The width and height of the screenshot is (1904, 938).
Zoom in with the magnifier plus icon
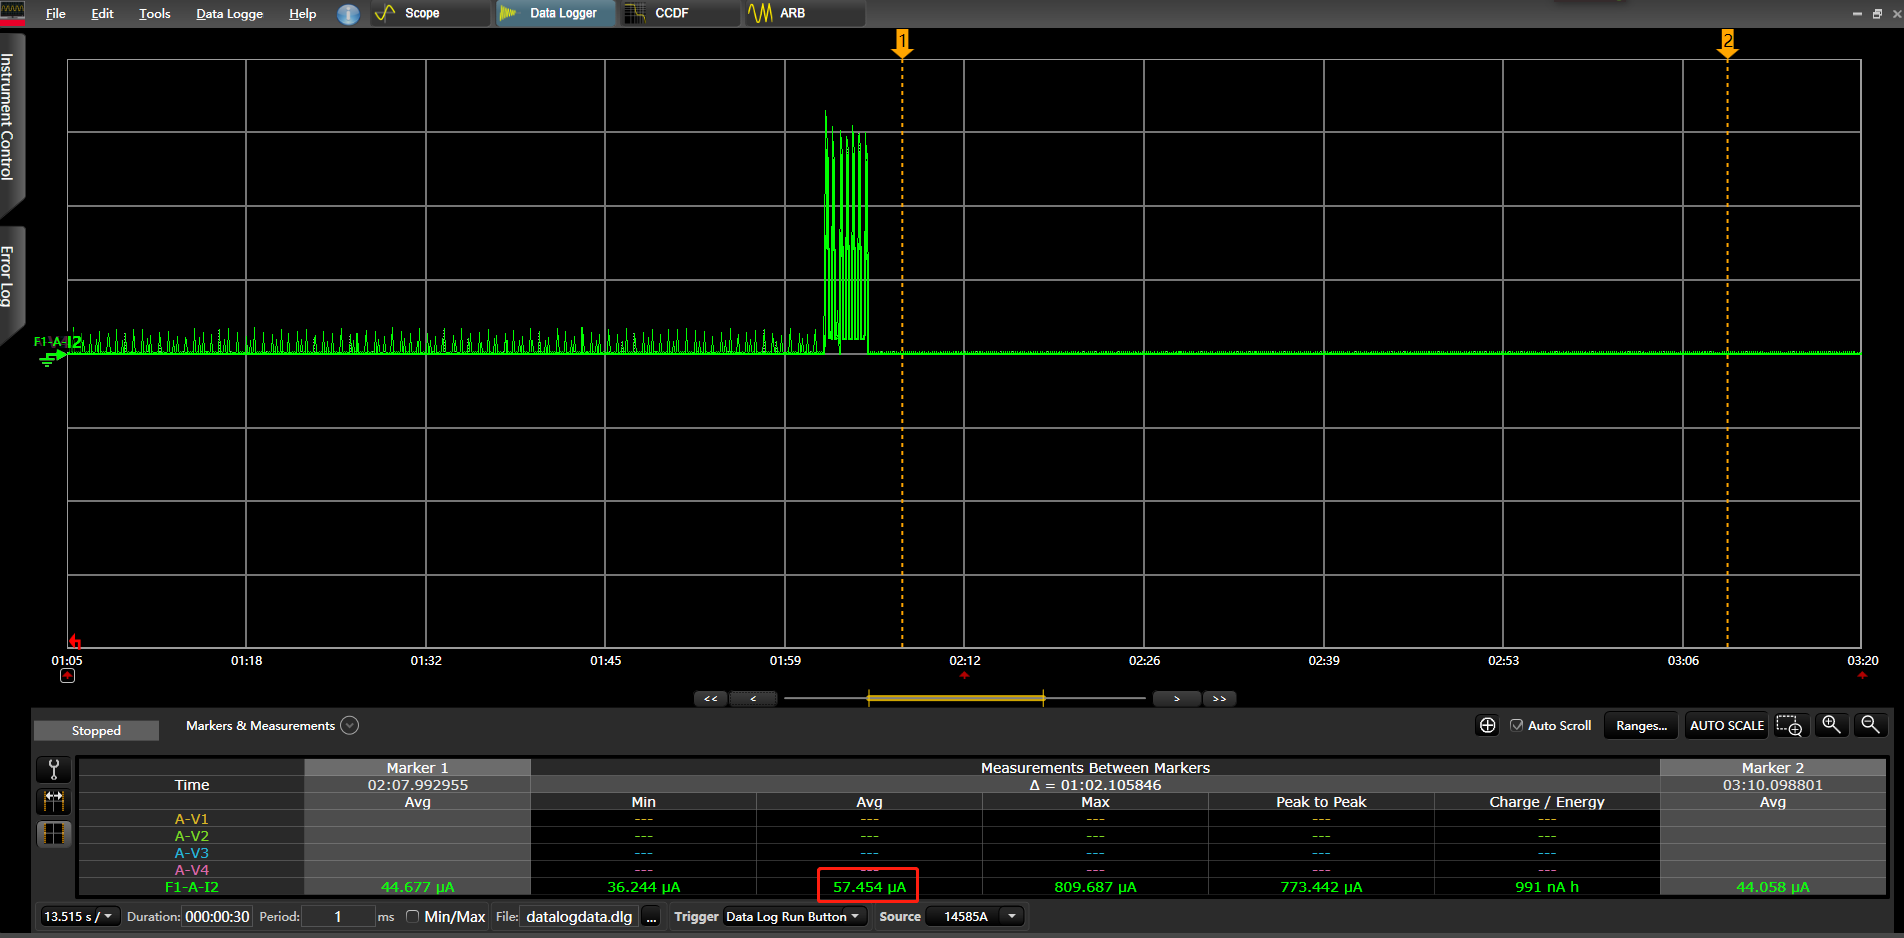pyautogui.click(x=1831, y=725)
